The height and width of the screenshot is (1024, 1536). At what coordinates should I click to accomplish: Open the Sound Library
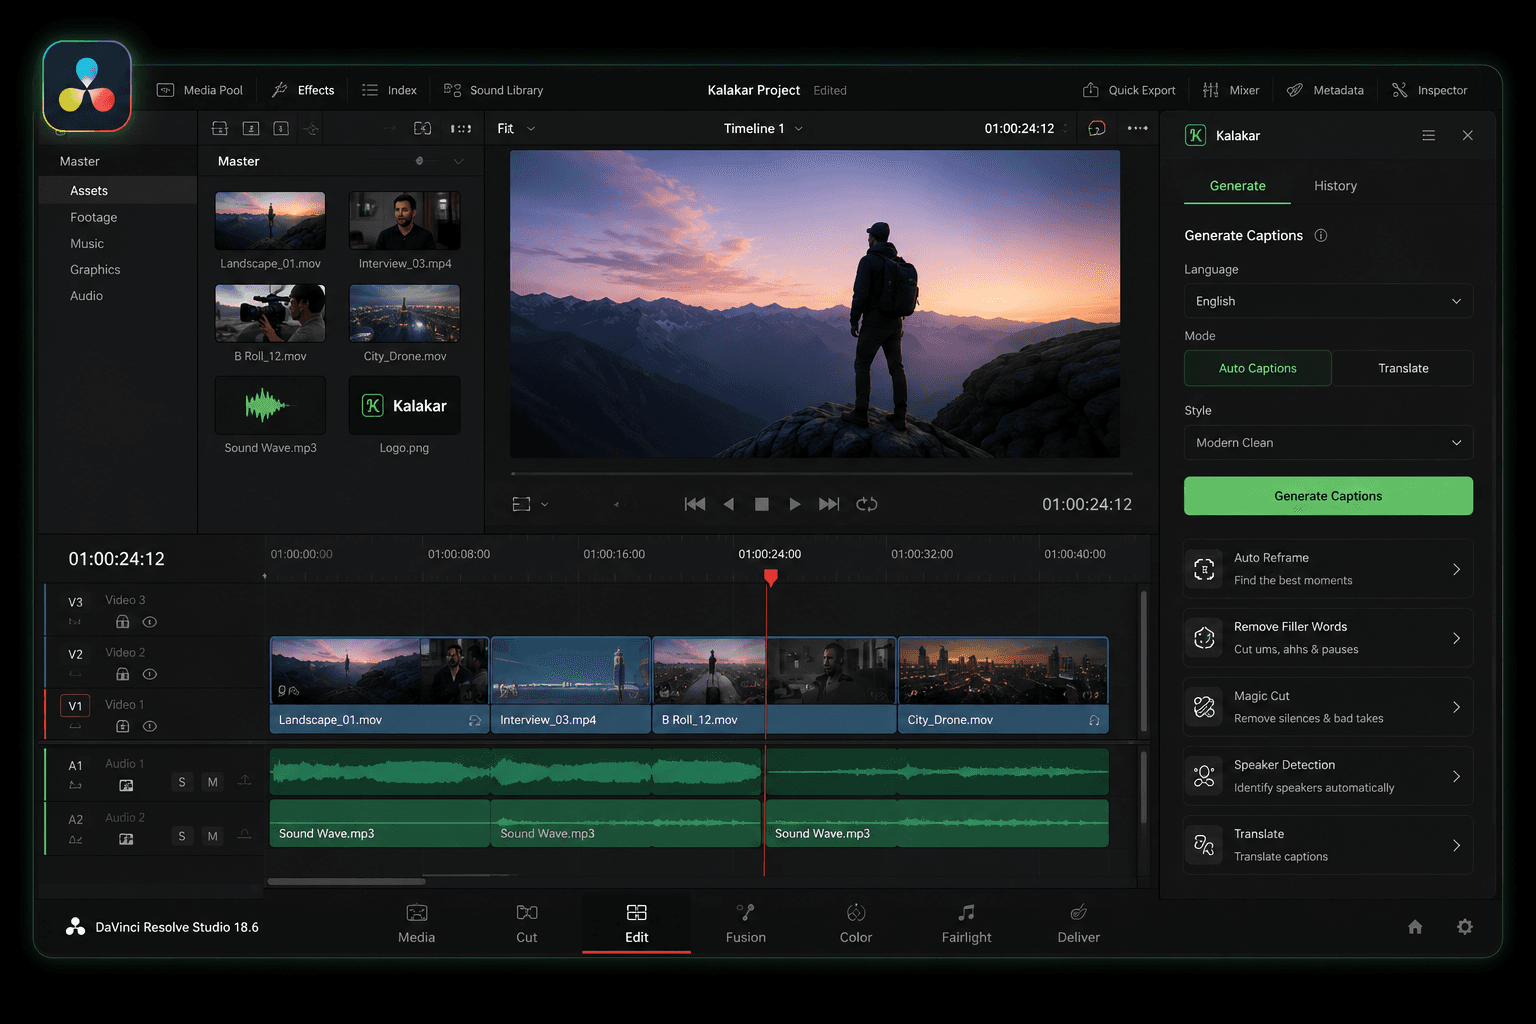pos(494,90)
